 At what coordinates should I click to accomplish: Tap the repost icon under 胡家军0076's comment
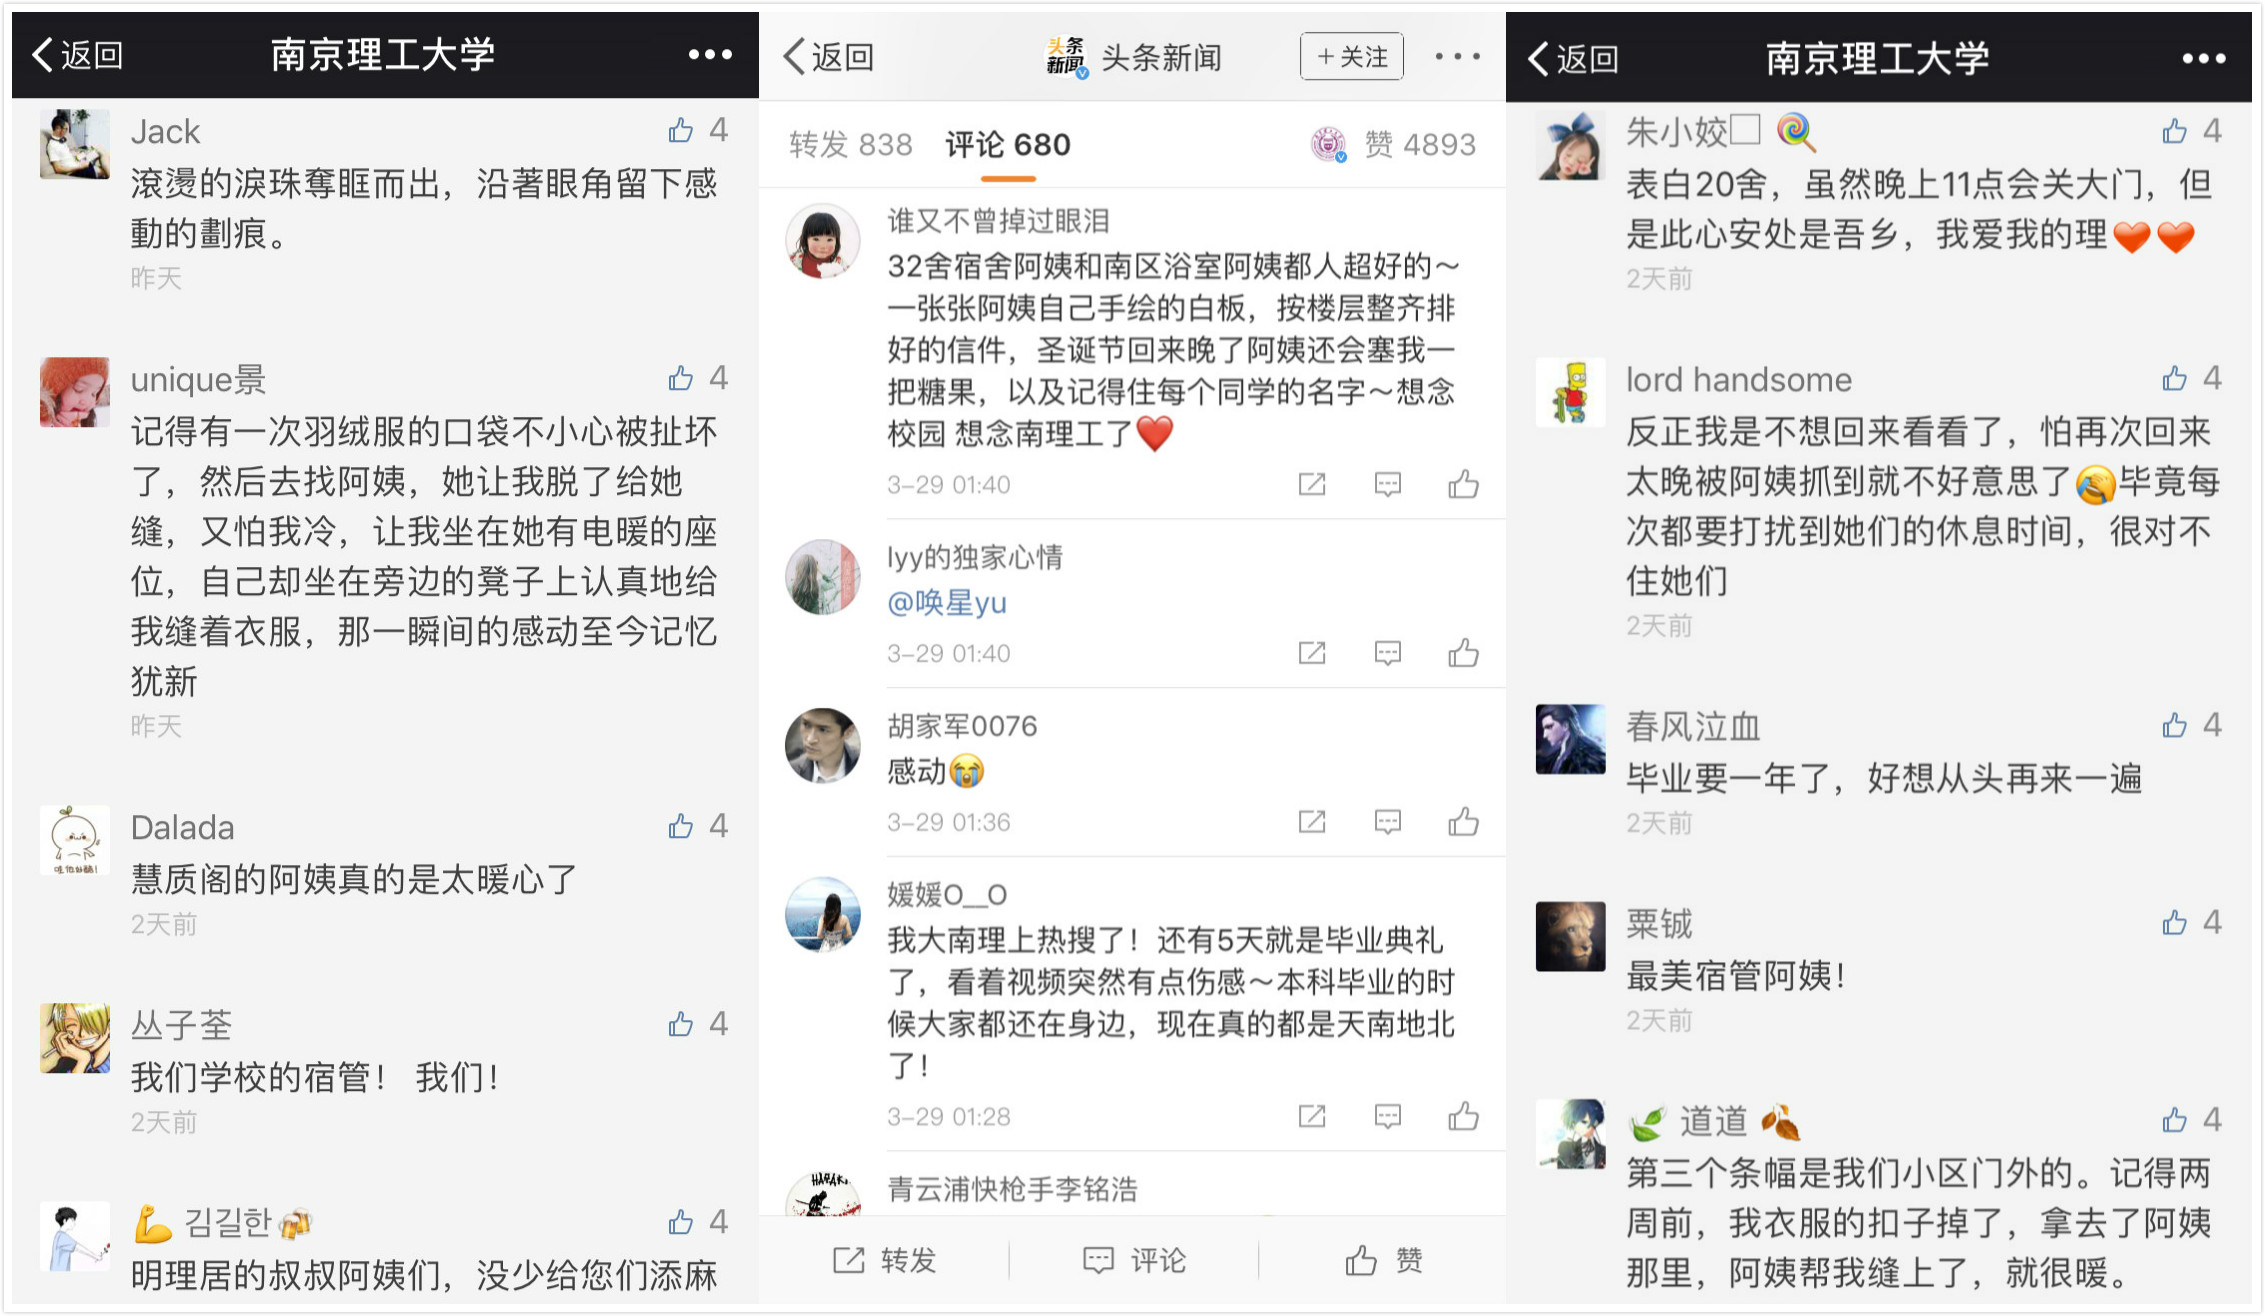coord(1311,822)
